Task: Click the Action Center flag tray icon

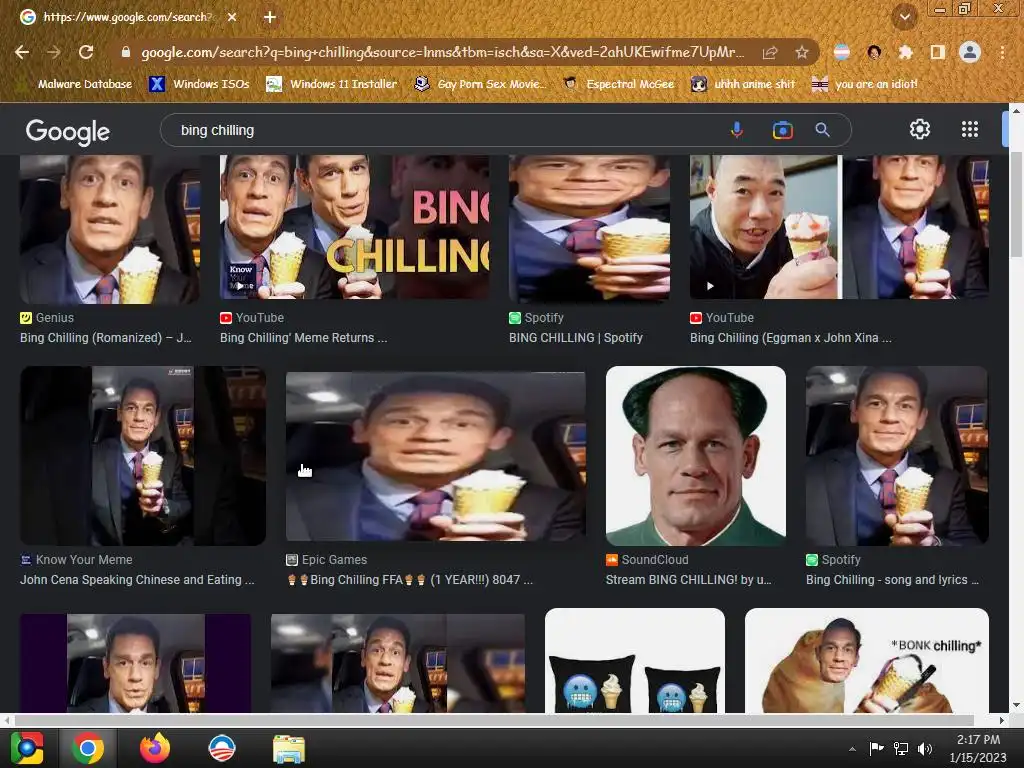Action: point(876,748)
